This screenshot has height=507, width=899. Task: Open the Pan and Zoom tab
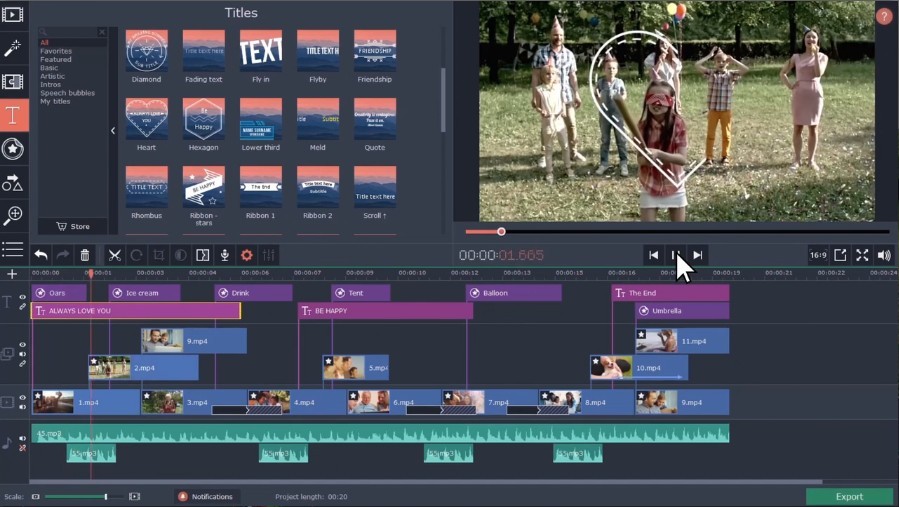13,216
